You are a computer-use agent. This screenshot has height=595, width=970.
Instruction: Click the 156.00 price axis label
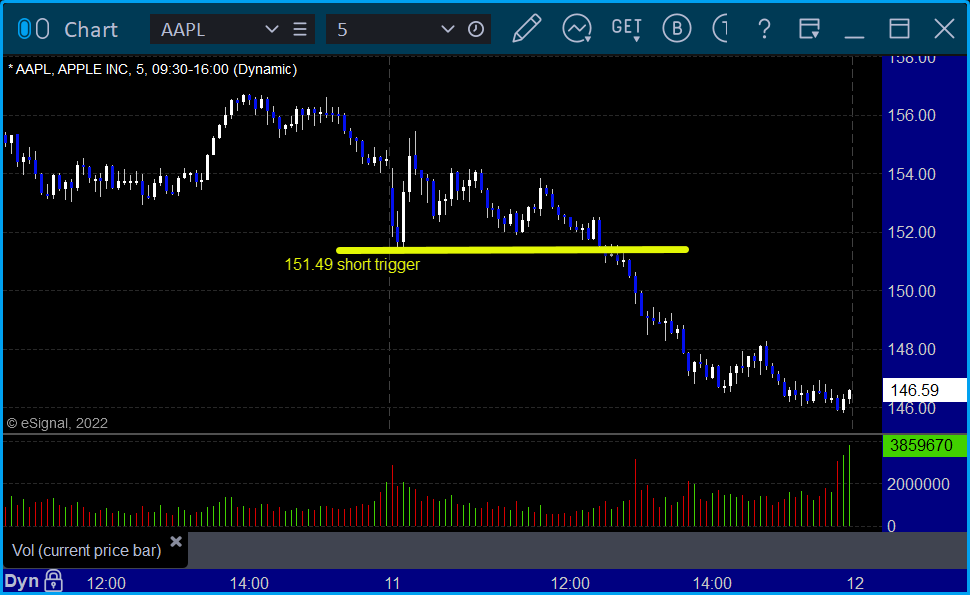pyautogui.click(x=911, y=116)
